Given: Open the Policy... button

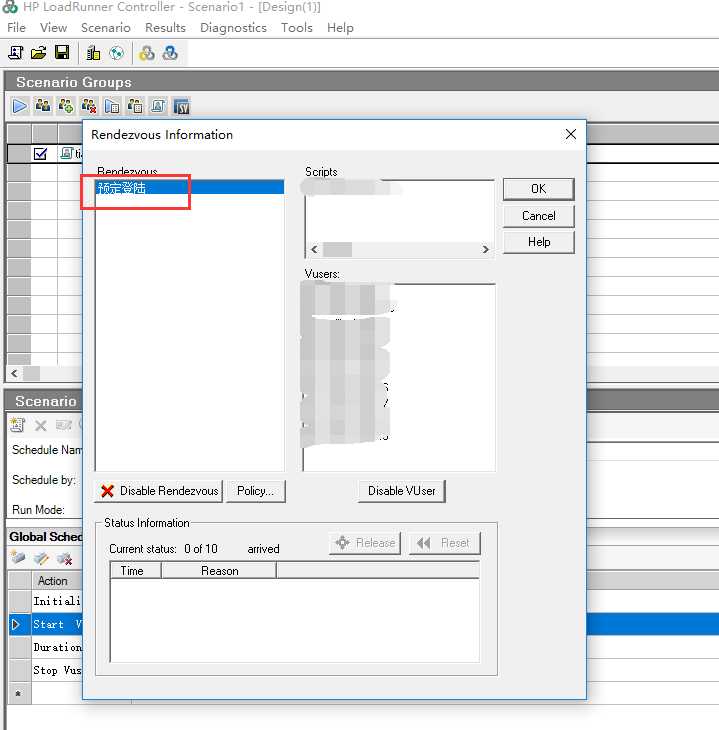Looking at the screenshot, I should (x=255, y=491).
